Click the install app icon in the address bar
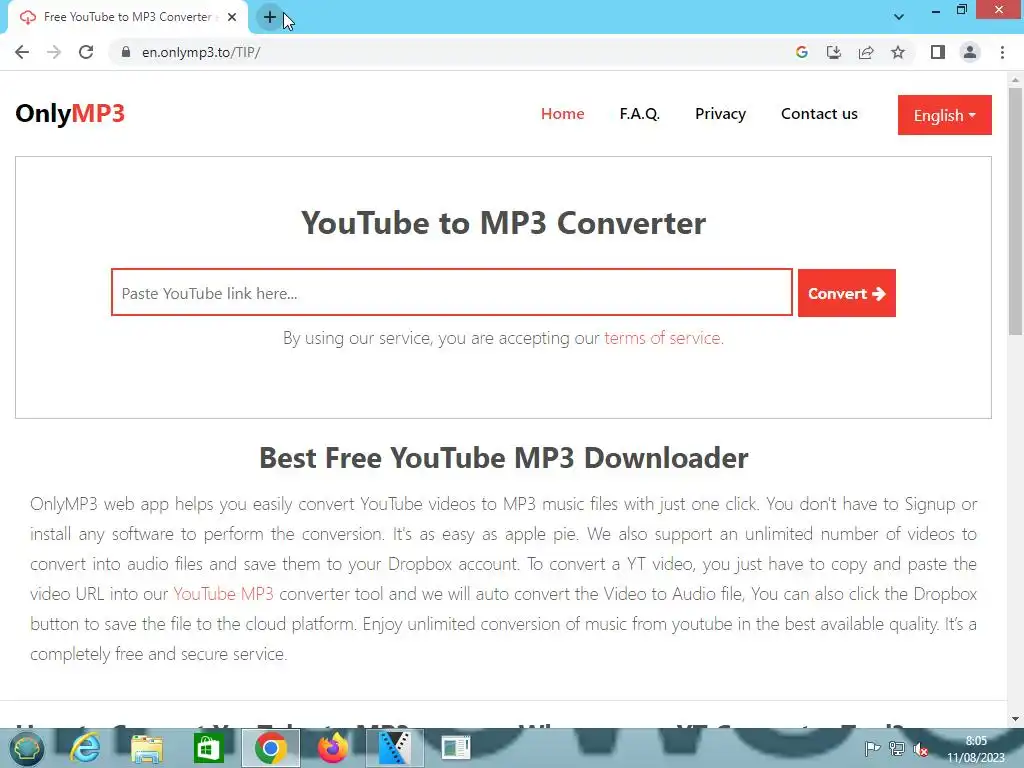The image size is (1024, 768). (x=834, y=52)
